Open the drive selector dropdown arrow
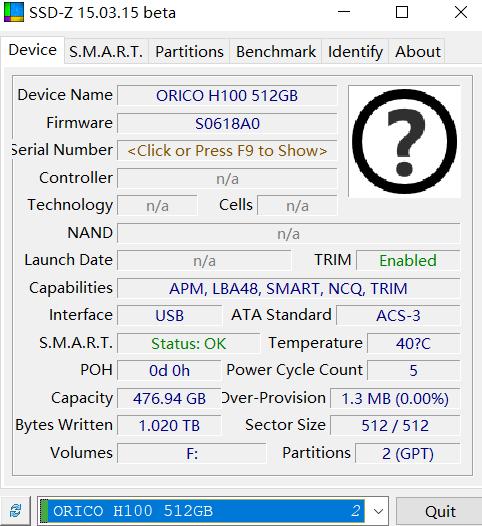Viewport: 482px width, 526px height. [378, 511]
